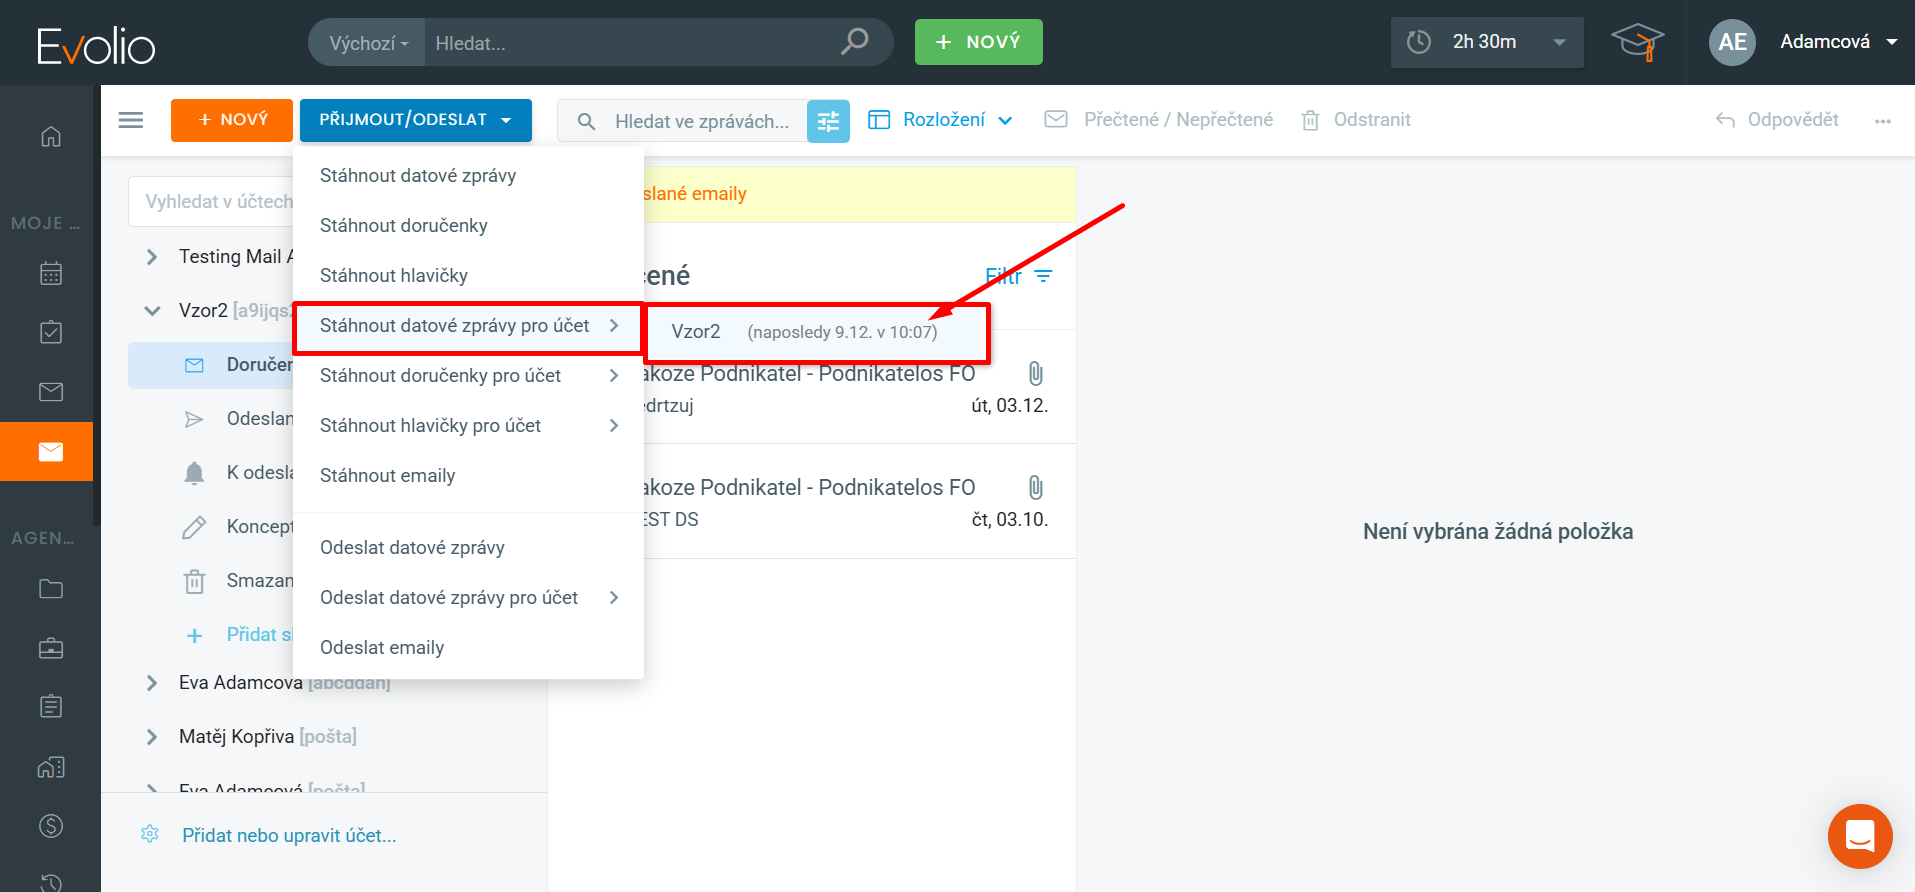The height and width of the screenshot is (892, 1915).
Task: Open the Rozložení layout dropdown
Action: [941, 120]
